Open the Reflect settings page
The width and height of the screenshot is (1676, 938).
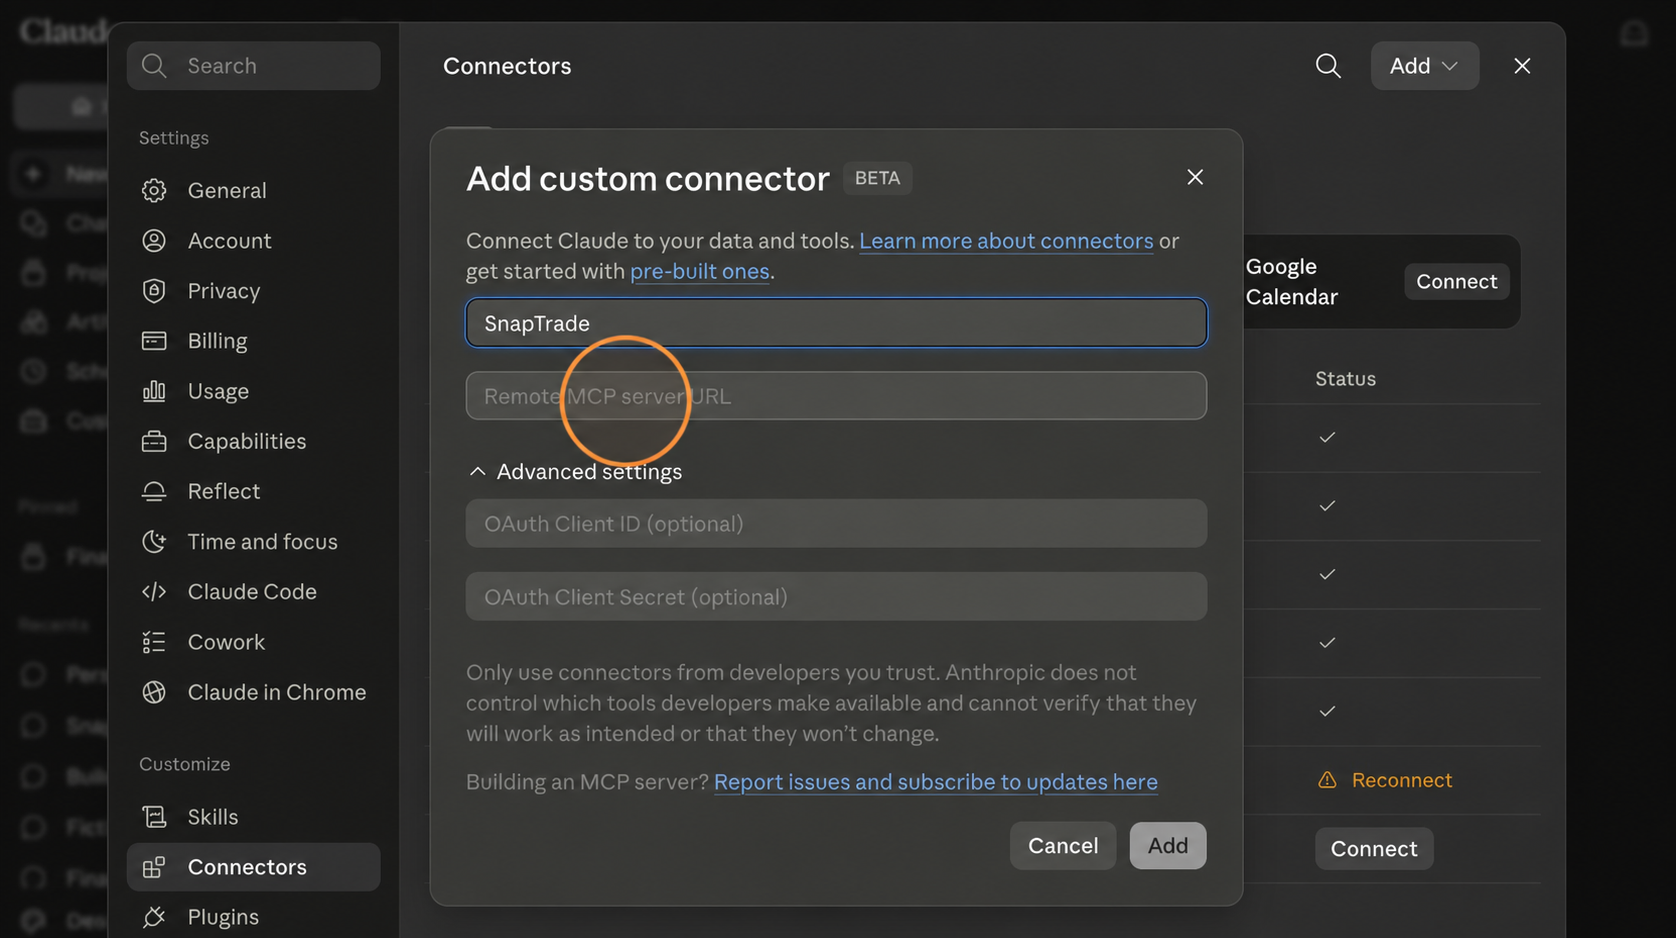point(253,491)
